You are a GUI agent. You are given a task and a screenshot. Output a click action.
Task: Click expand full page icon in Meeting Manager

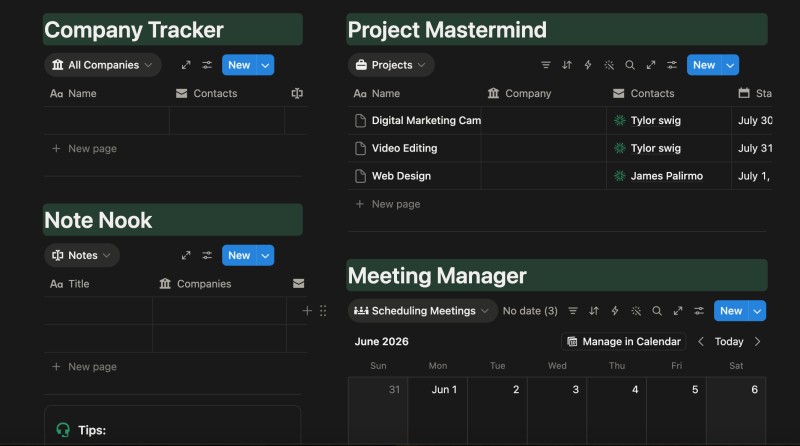tap(678, 311)
